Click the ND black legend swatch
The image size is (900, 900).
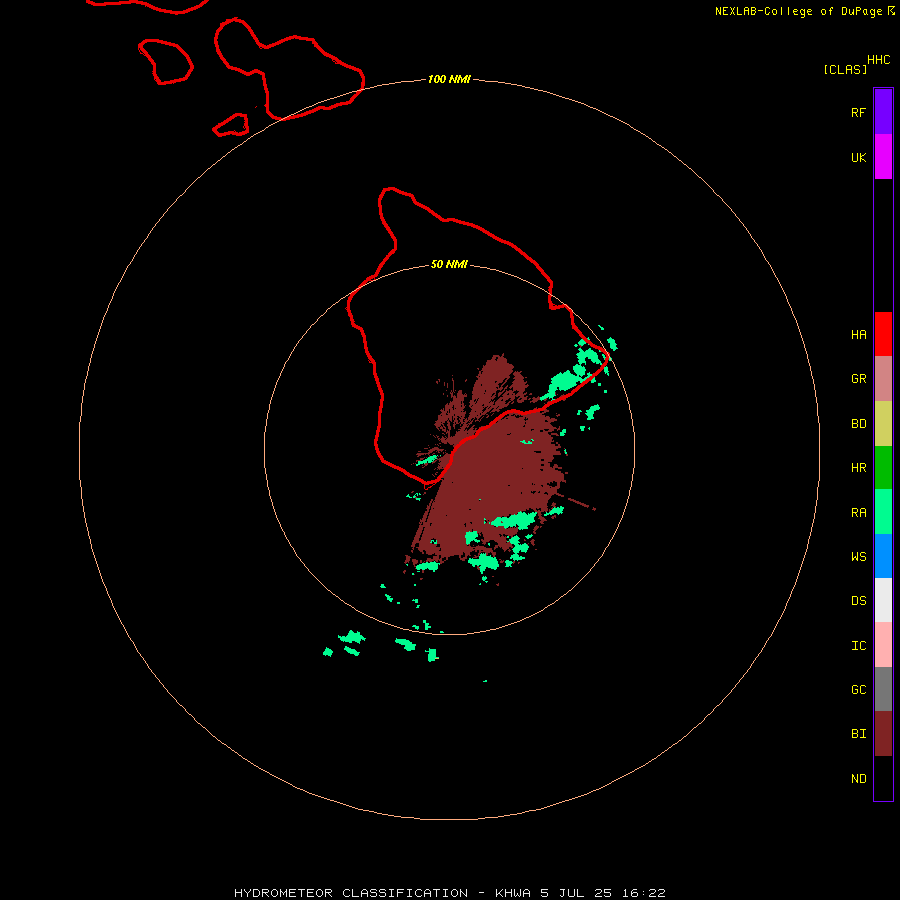[x=883, y=778]
